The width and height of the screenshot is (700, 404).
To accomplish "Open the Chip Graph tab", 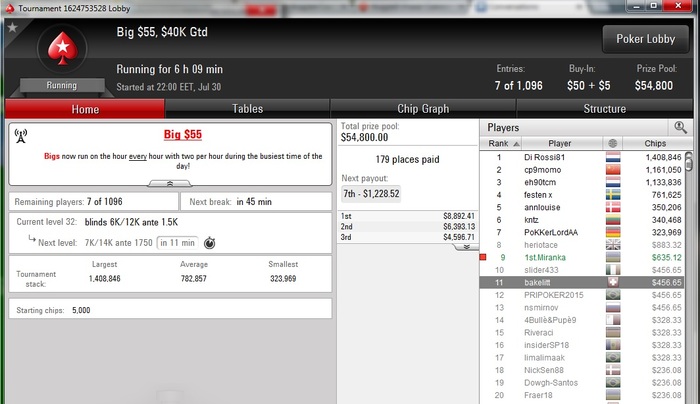I will [x=423, y=109].
